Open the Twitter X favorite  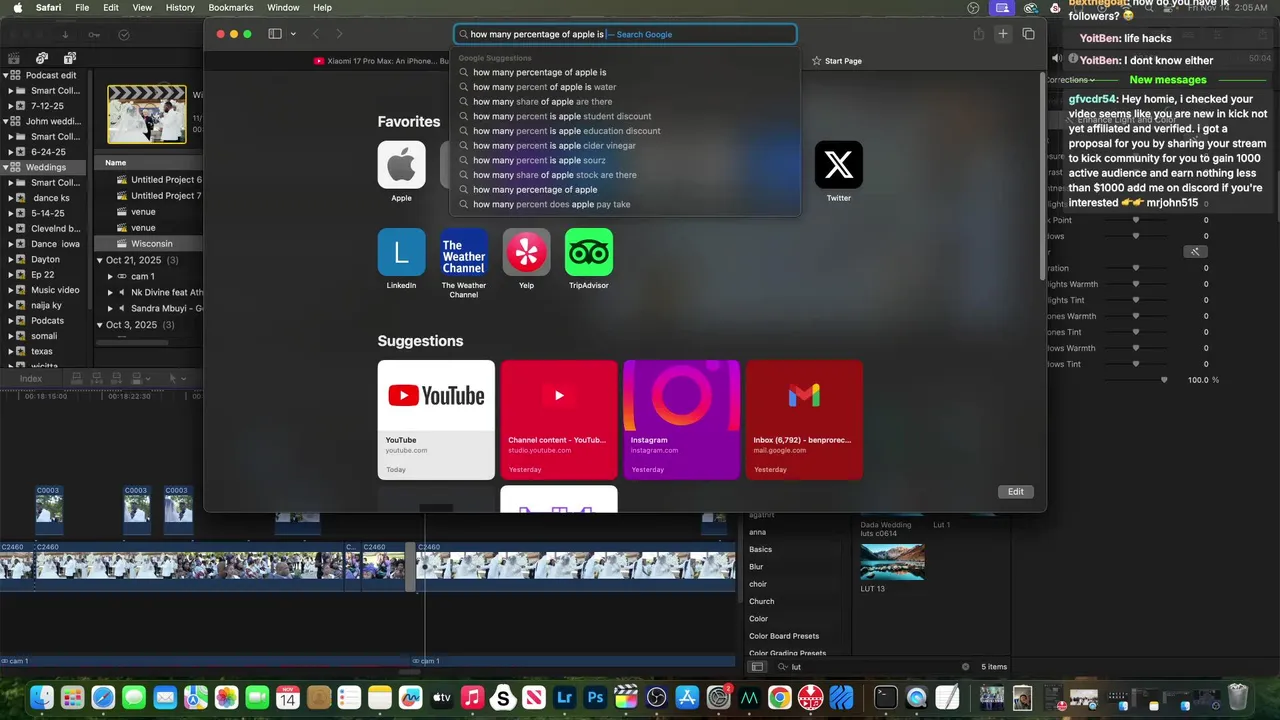[x=838, y=165]
